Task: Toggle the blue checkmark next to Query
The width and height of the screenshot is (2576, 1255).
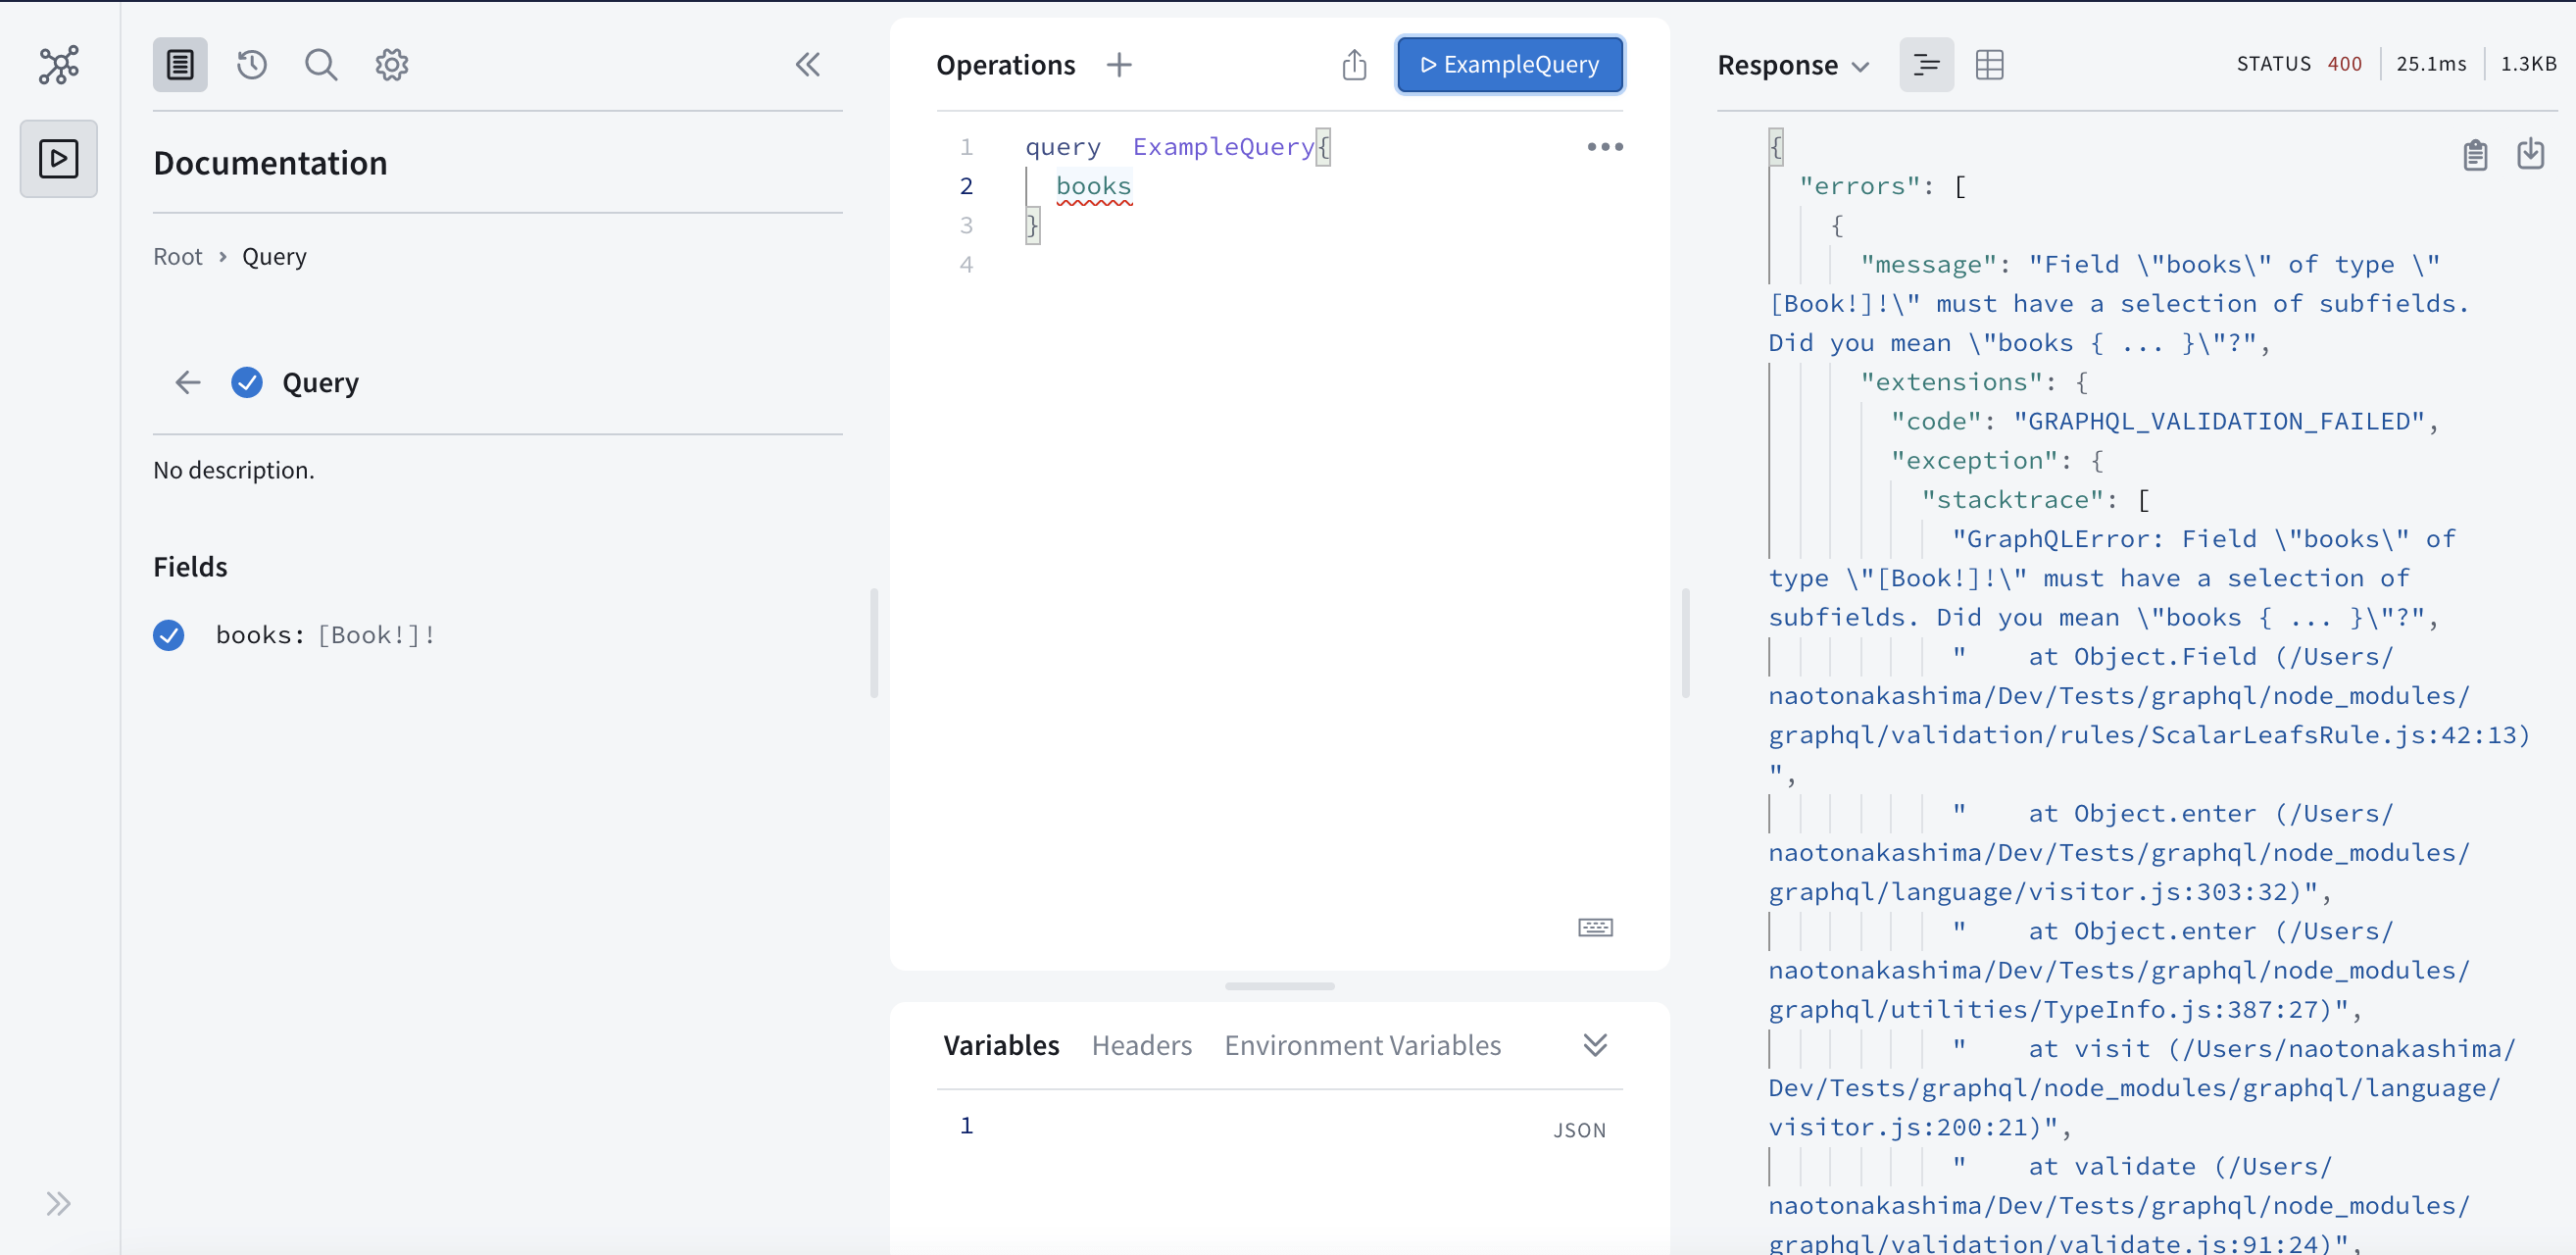Action: point(247,382)
